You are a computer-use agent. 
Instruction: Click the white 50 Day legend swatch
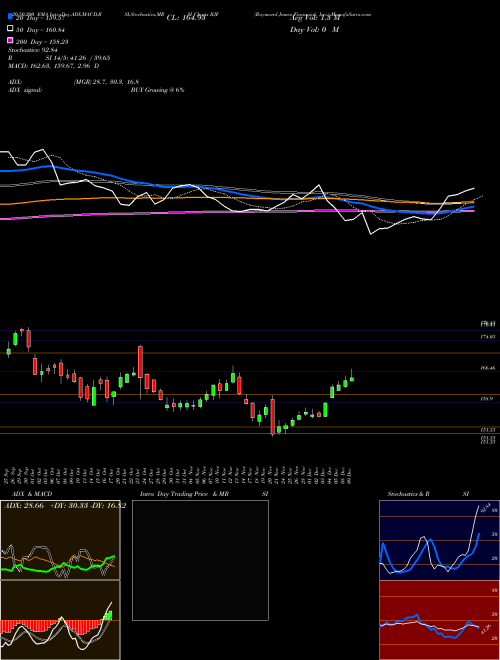(x=10, y=29)
